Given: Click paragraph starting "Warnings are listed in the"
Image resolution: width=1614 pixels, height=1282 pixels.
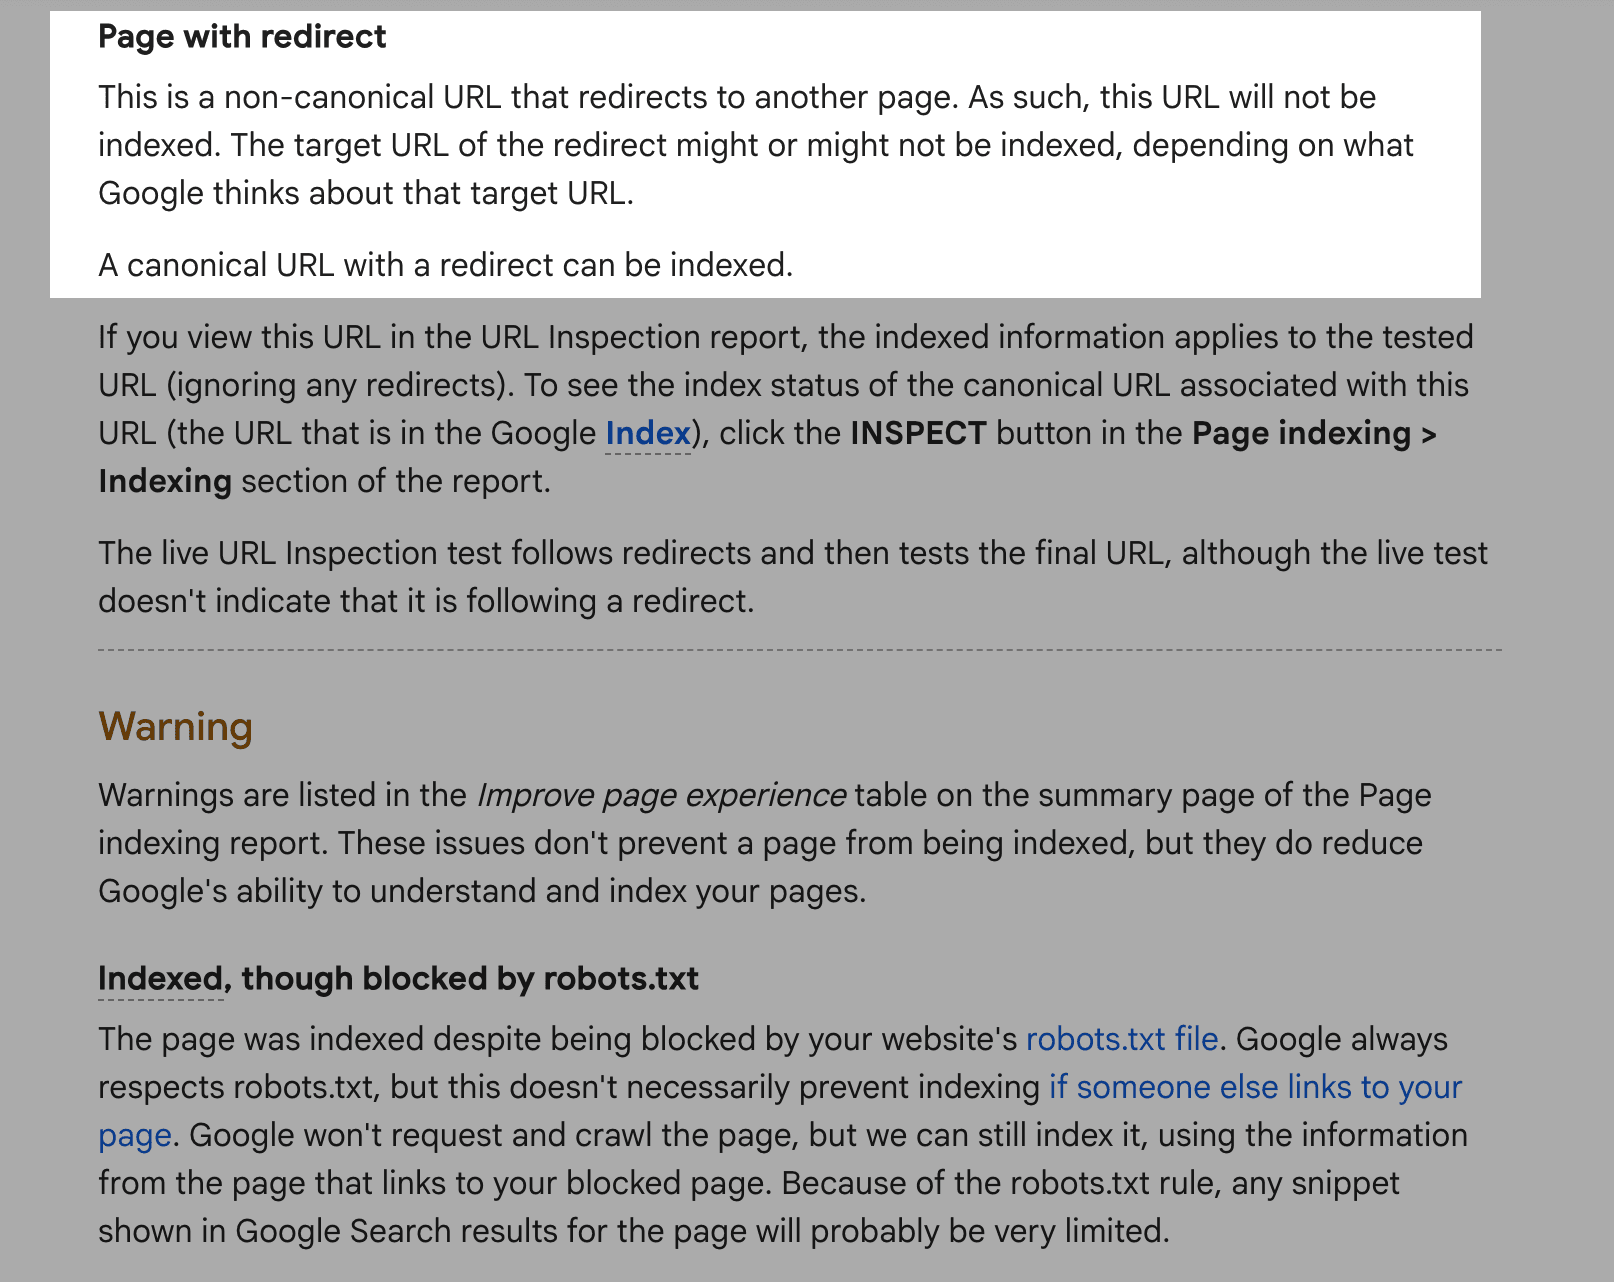Looking at the screenshot, I should click(x=765, y=843).
